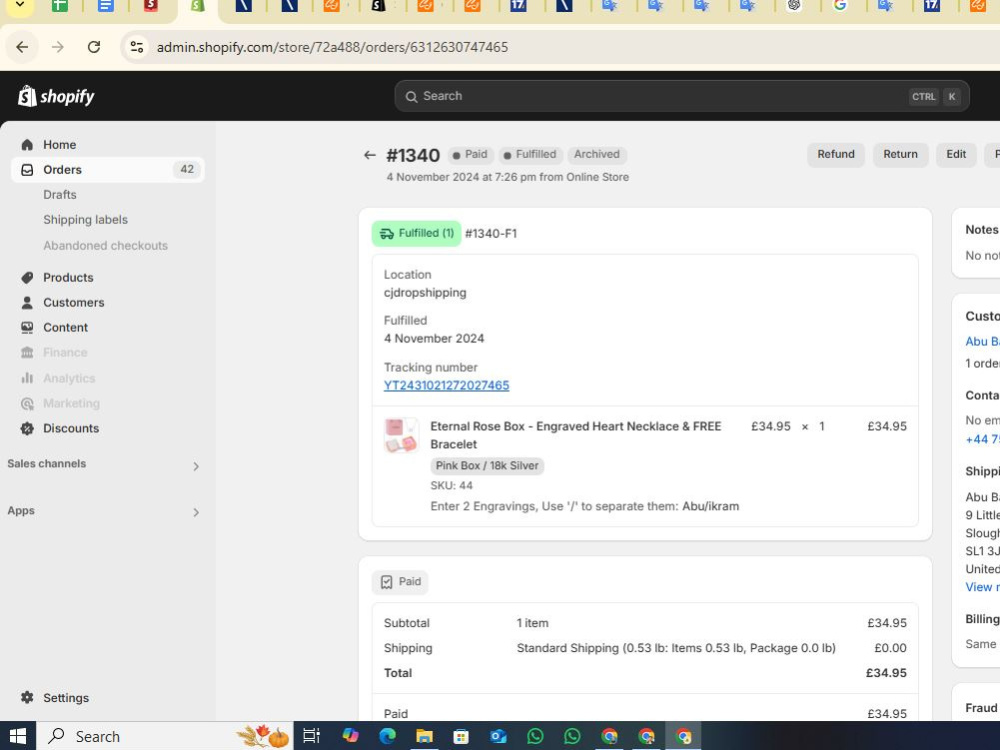Image resolution: width=1000 pixels, height=750 pixels.
Task: Switch to the Google browser tab
Action: click(840, 6)
